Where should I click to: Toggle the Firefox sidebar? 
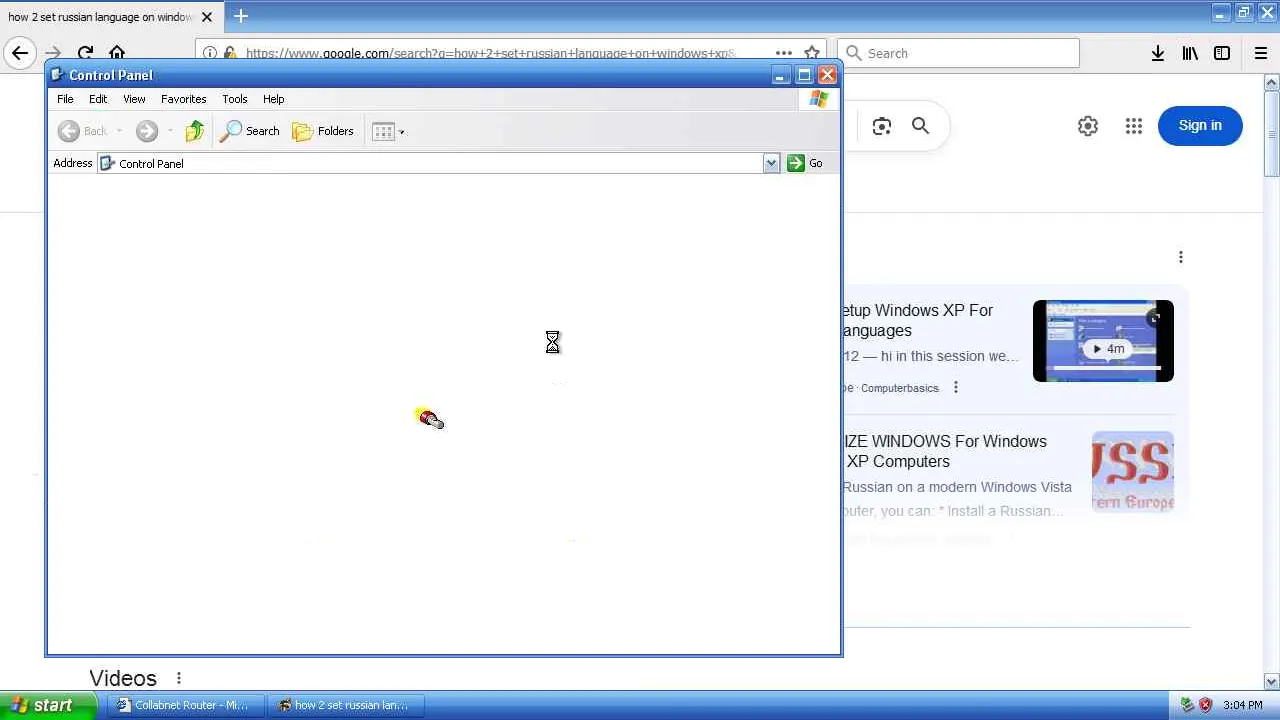(1222, 53)
